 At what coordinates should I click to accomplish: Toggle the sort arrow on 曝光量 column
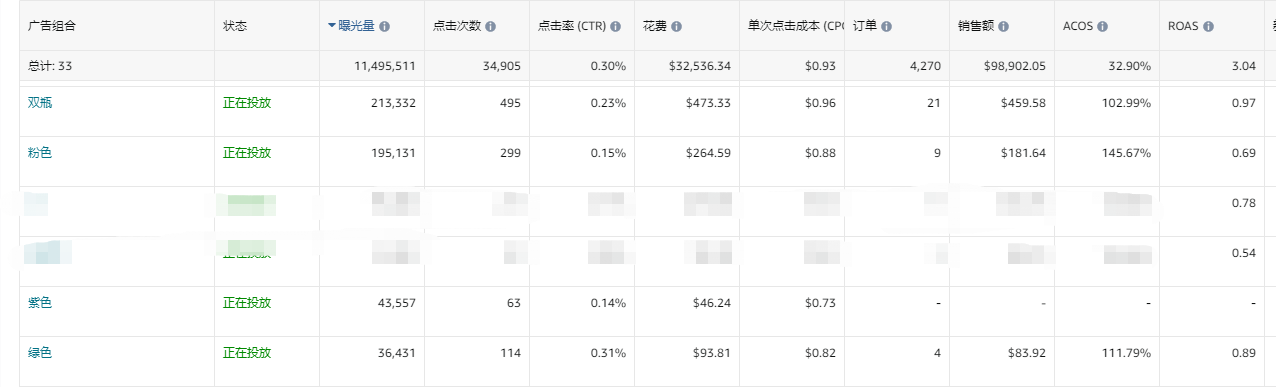[332, 26]
